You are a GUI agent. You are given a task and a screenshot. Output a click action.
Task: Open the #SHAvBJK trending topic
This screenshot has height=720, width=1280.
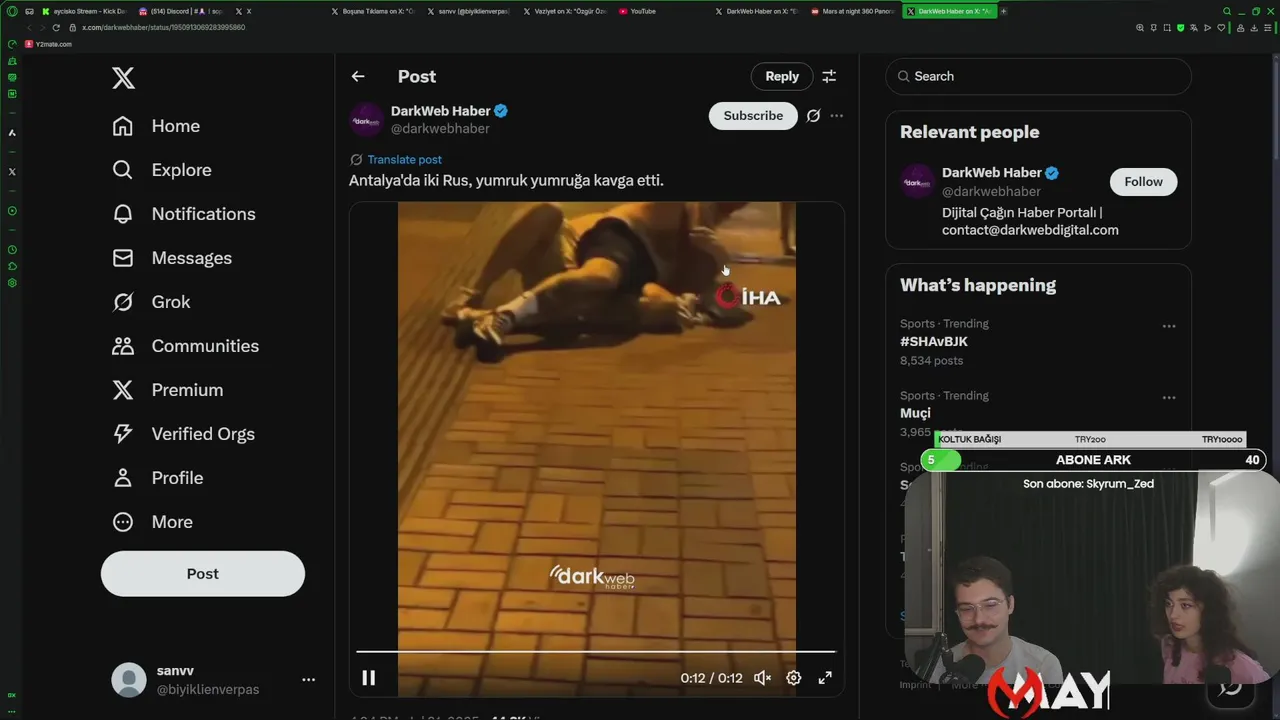click(x=934, y=342)
